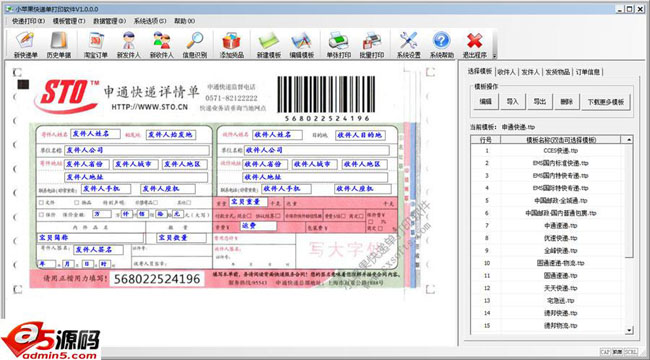Click the 编辑 template button

[485, 102]
